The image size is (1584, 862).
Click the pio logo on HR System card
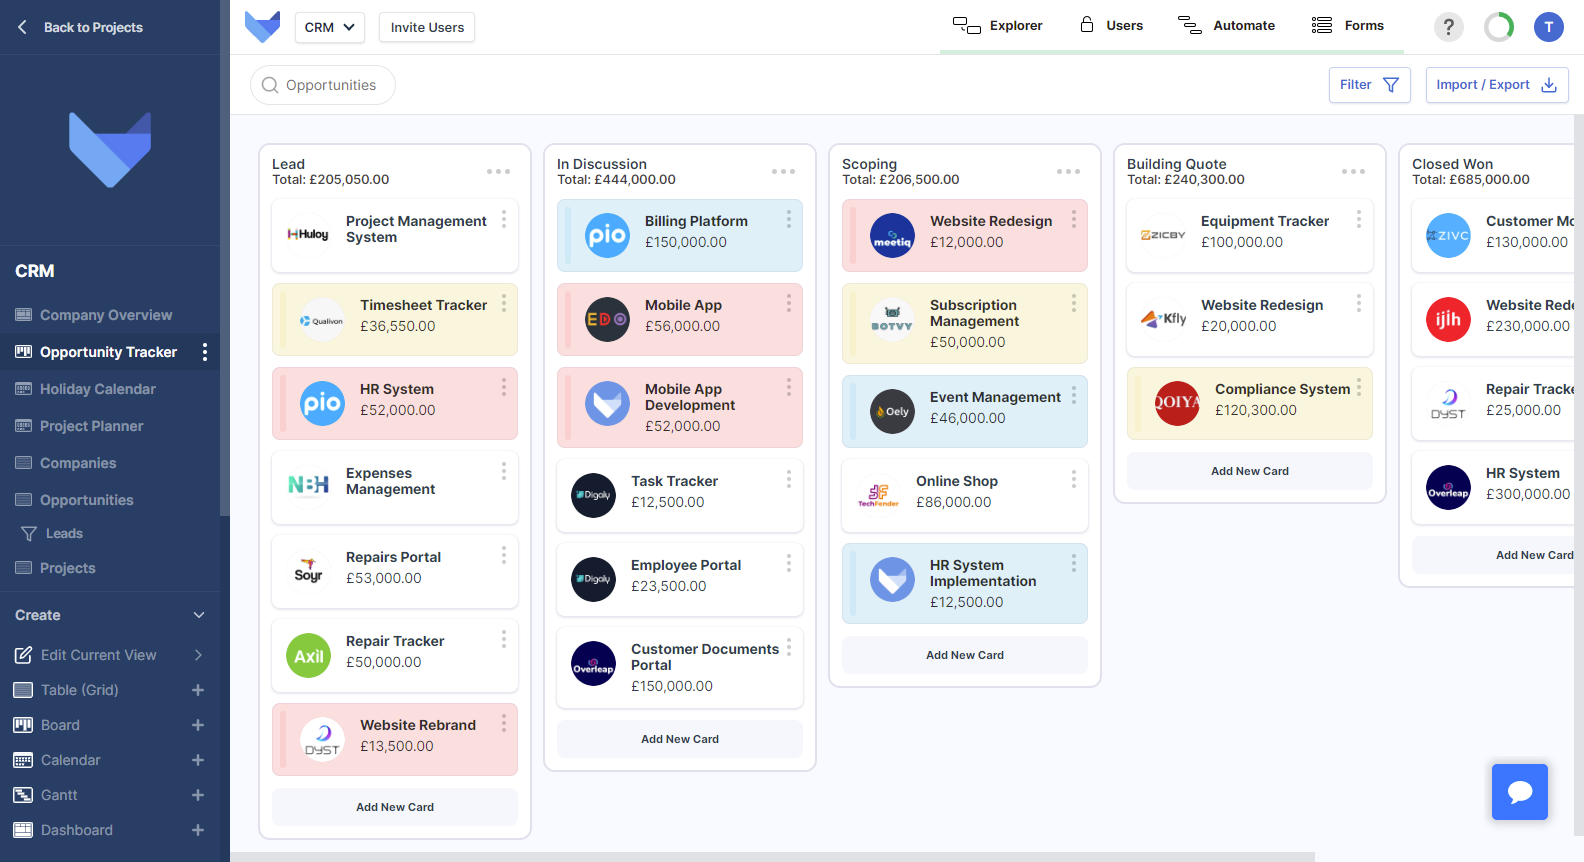pos(322,403)
